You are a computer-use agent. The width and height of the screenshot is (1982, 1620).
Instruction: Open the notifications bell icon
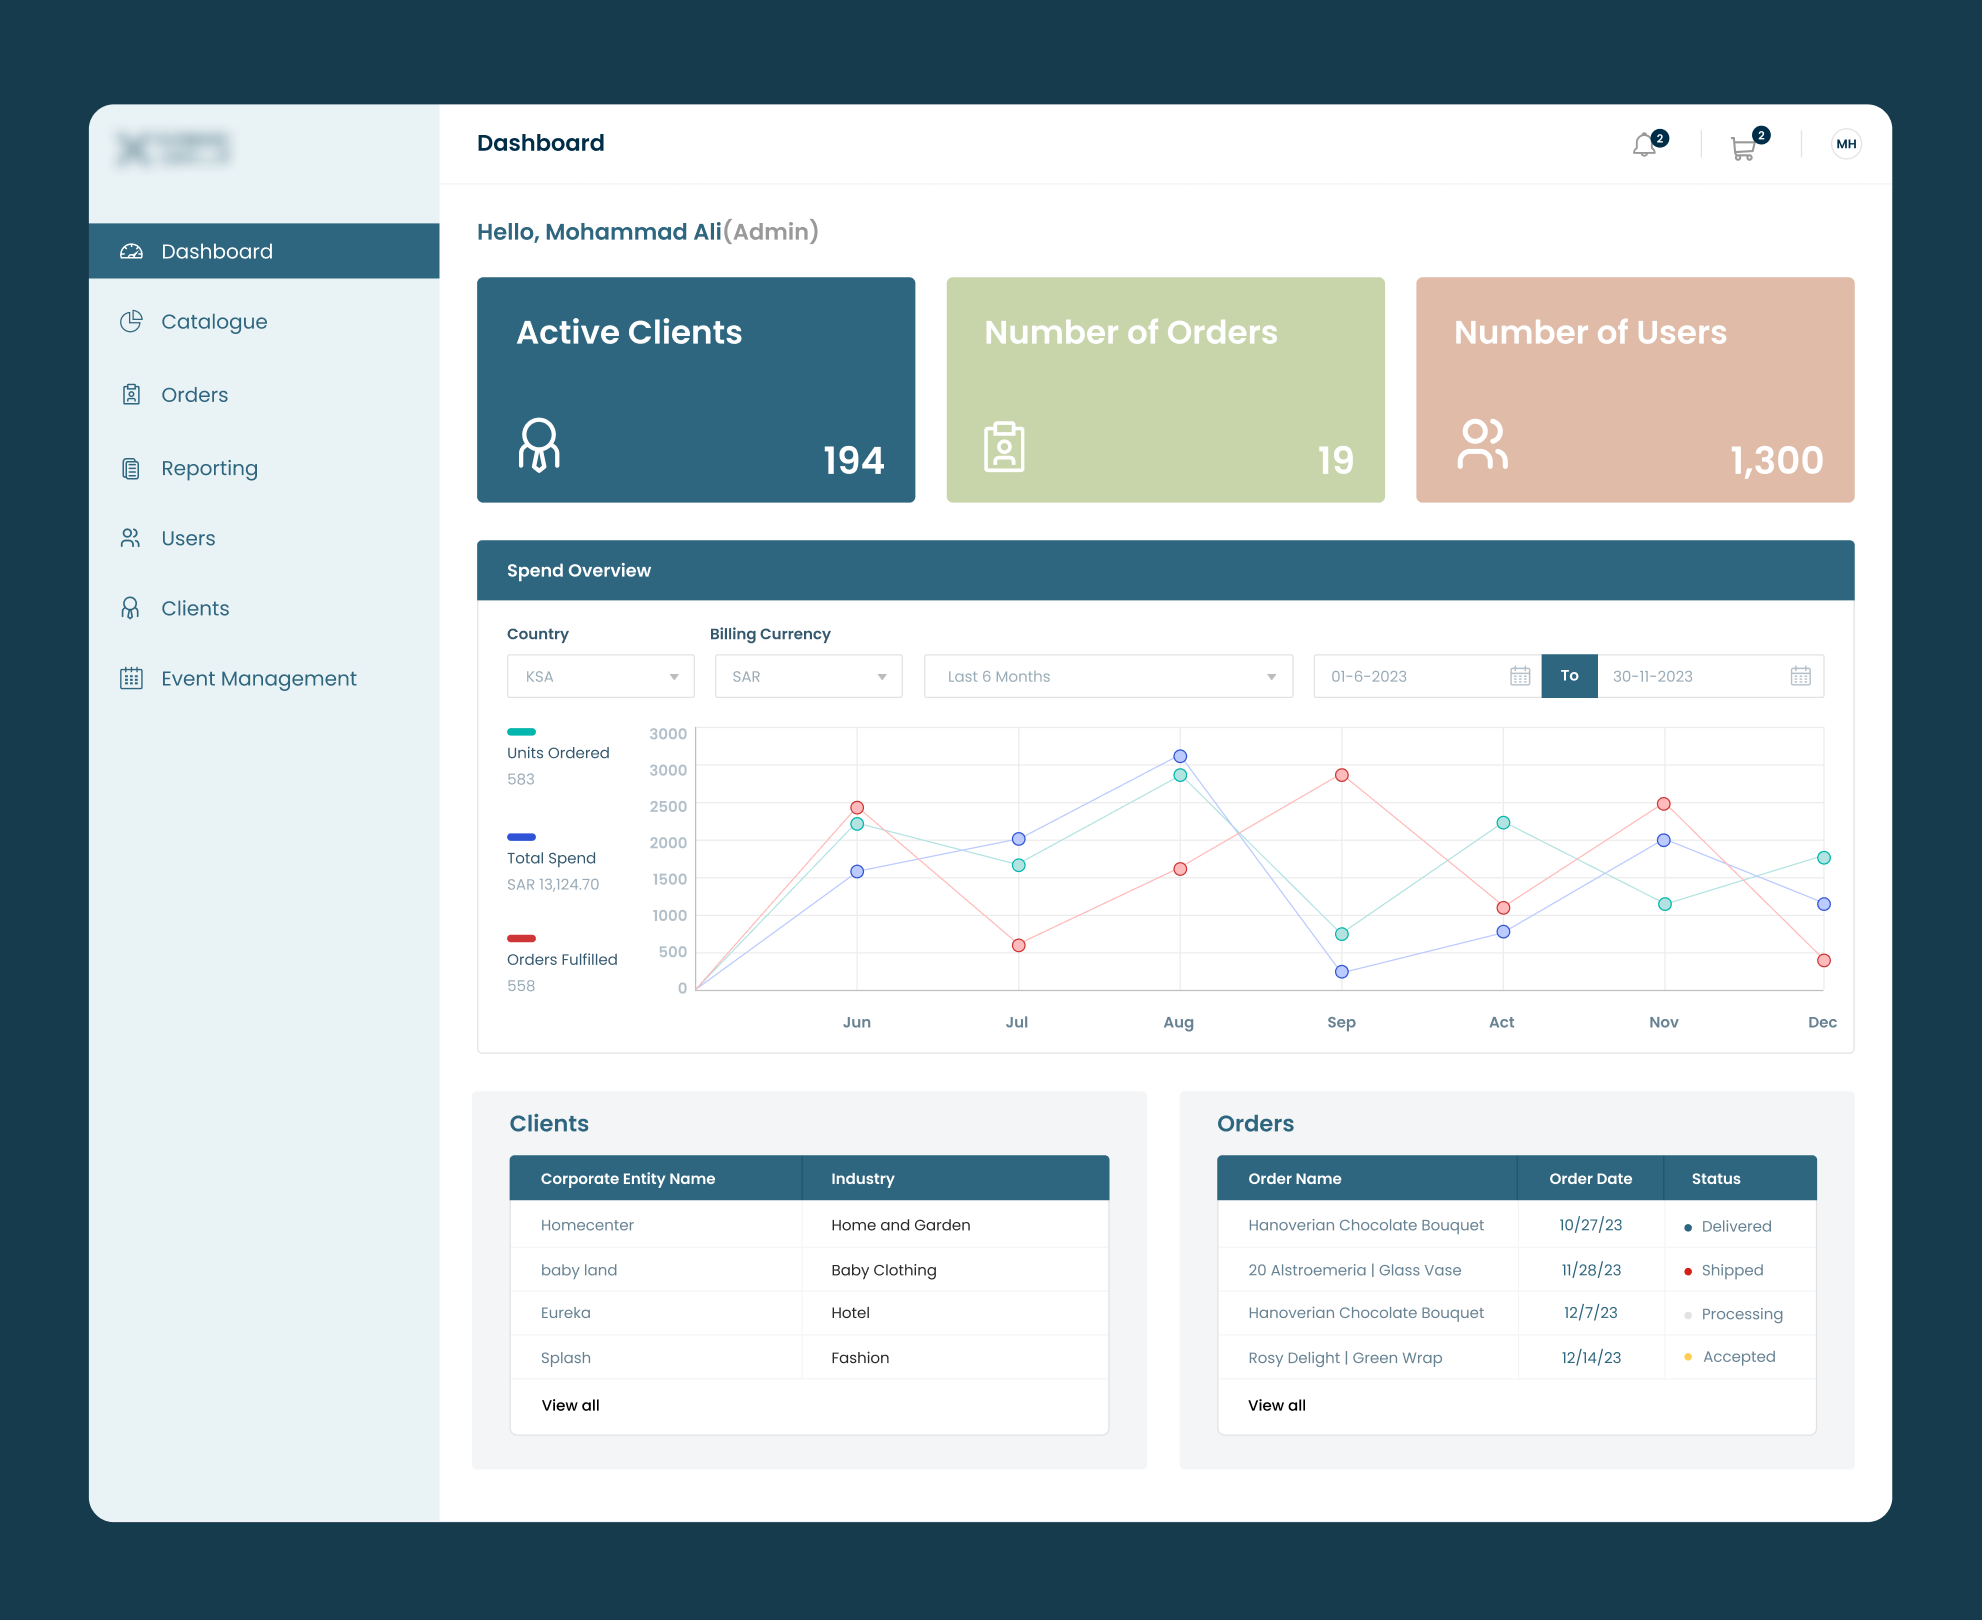tap(1643, 145)
